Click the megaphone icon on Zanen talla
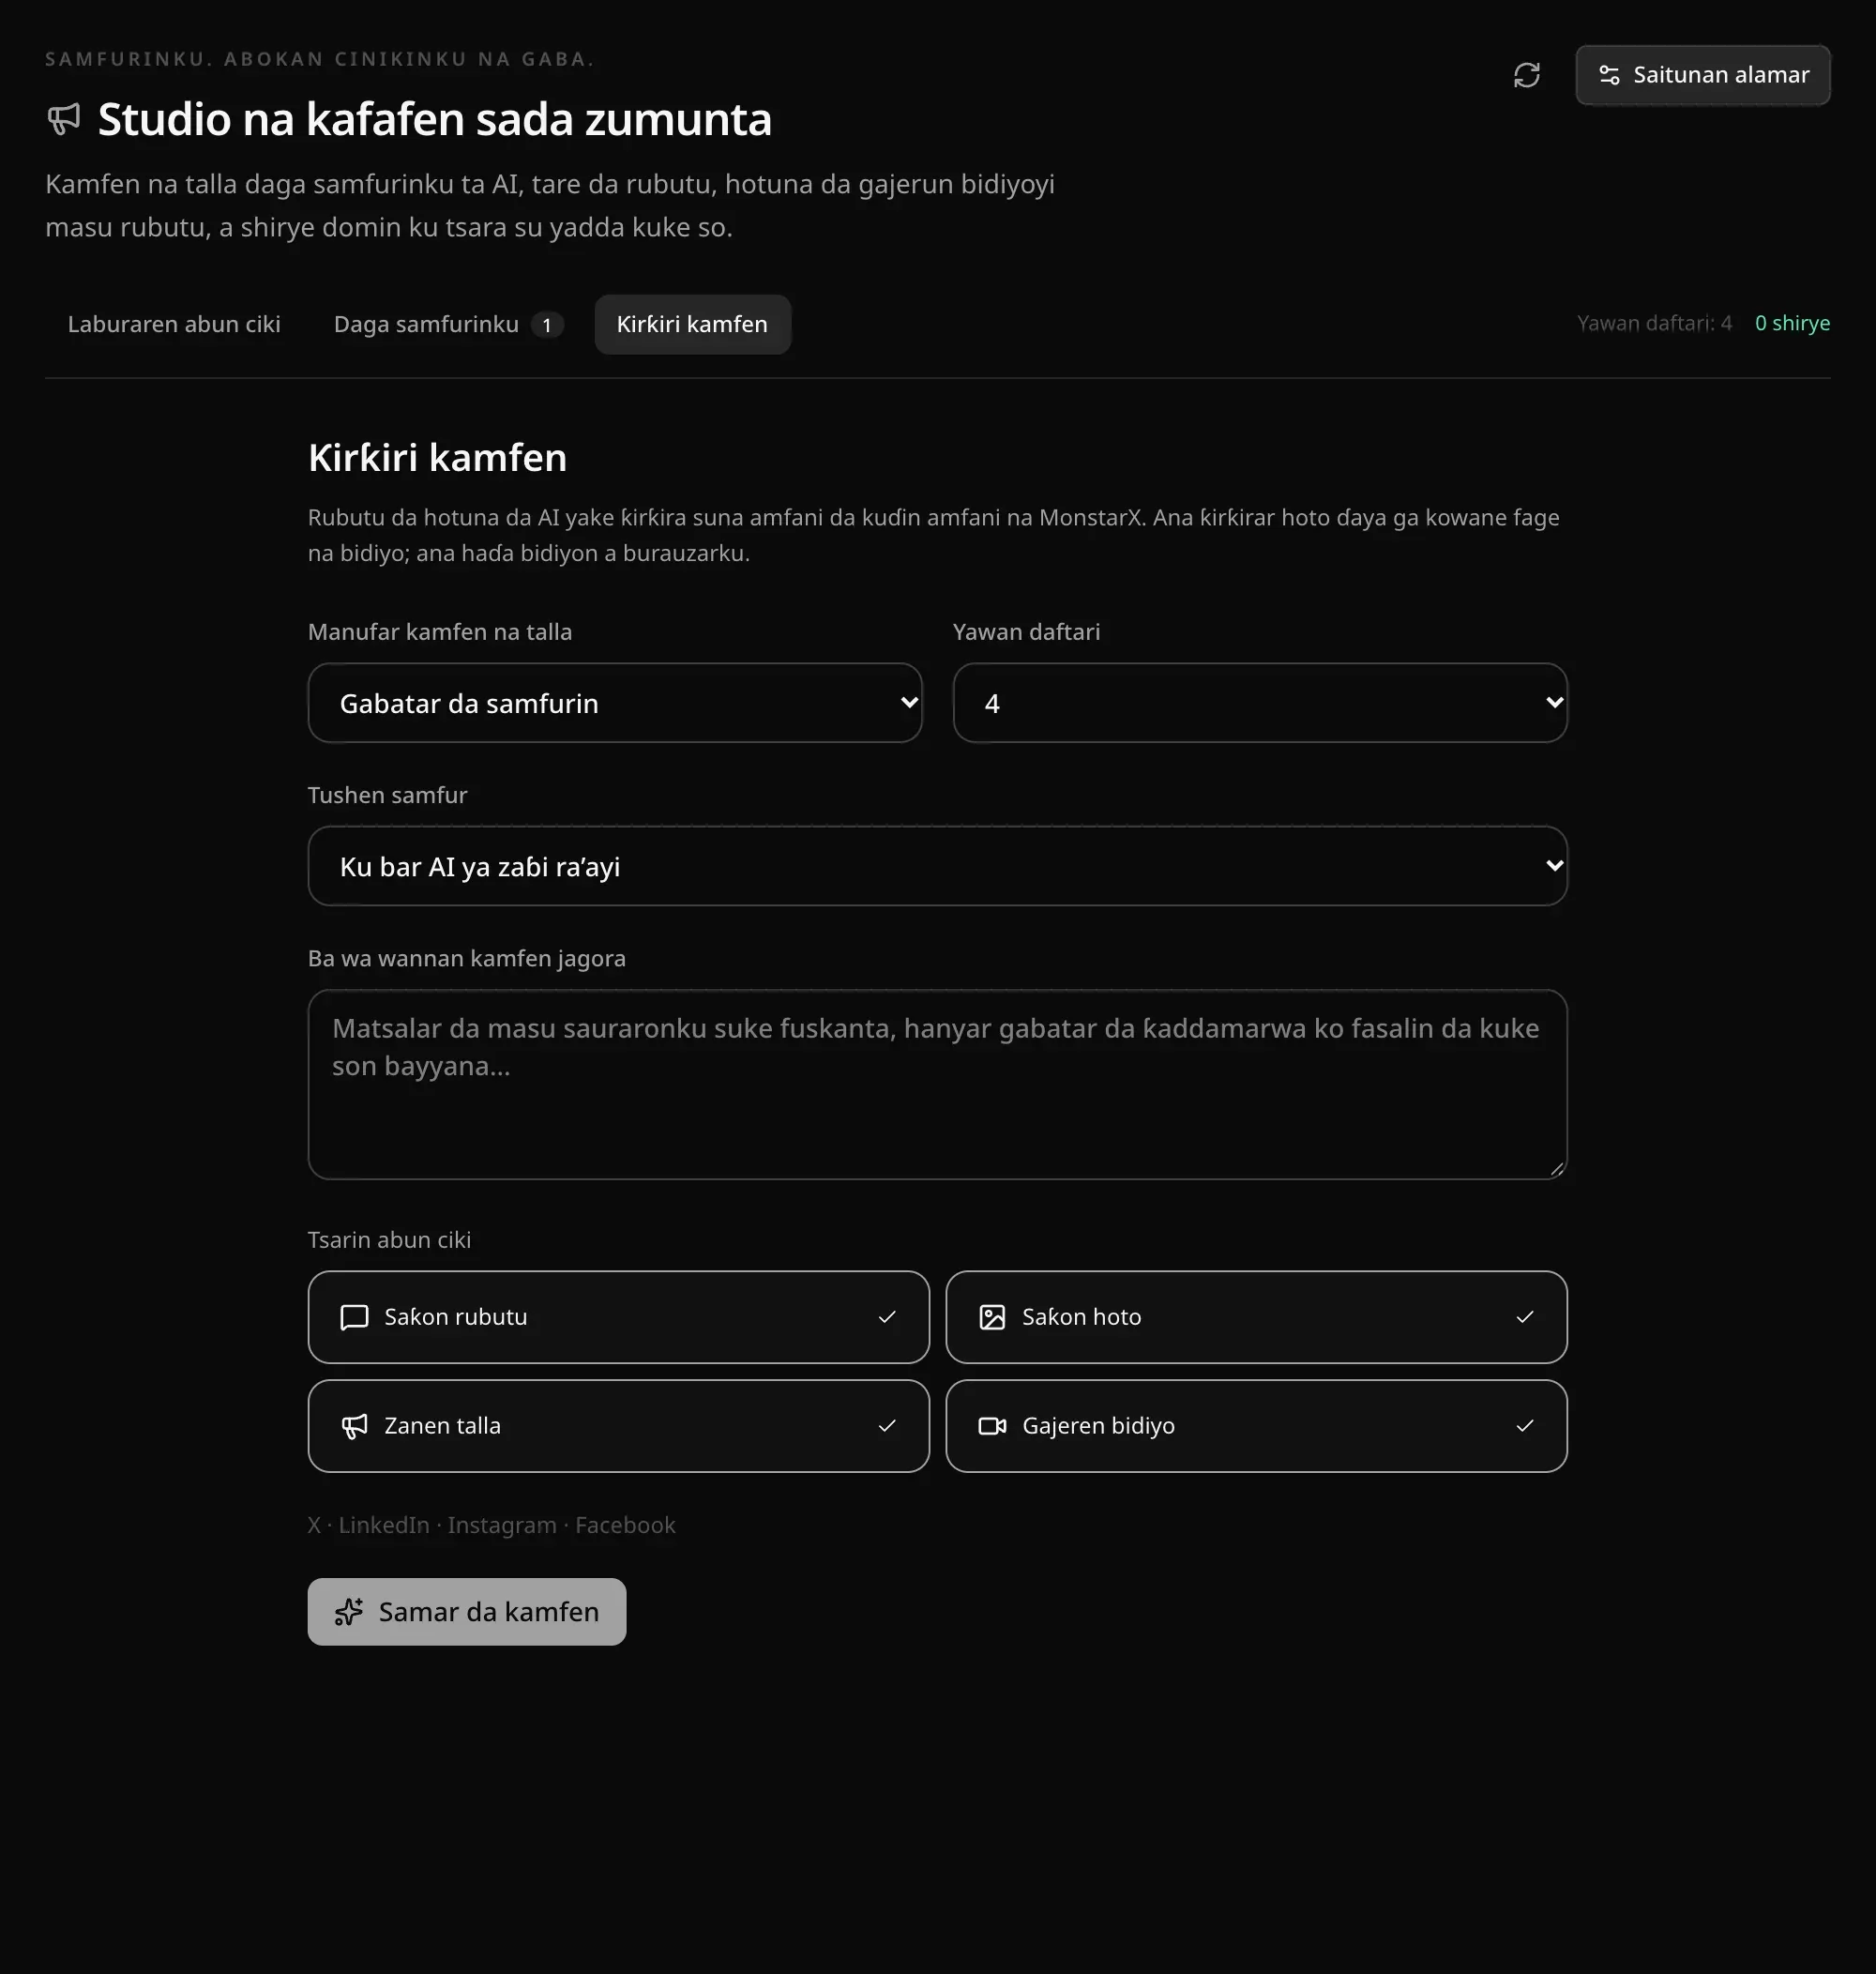Image resolution: width=1876 pixels, height=1974 pixels. (x=354, y=1426)
